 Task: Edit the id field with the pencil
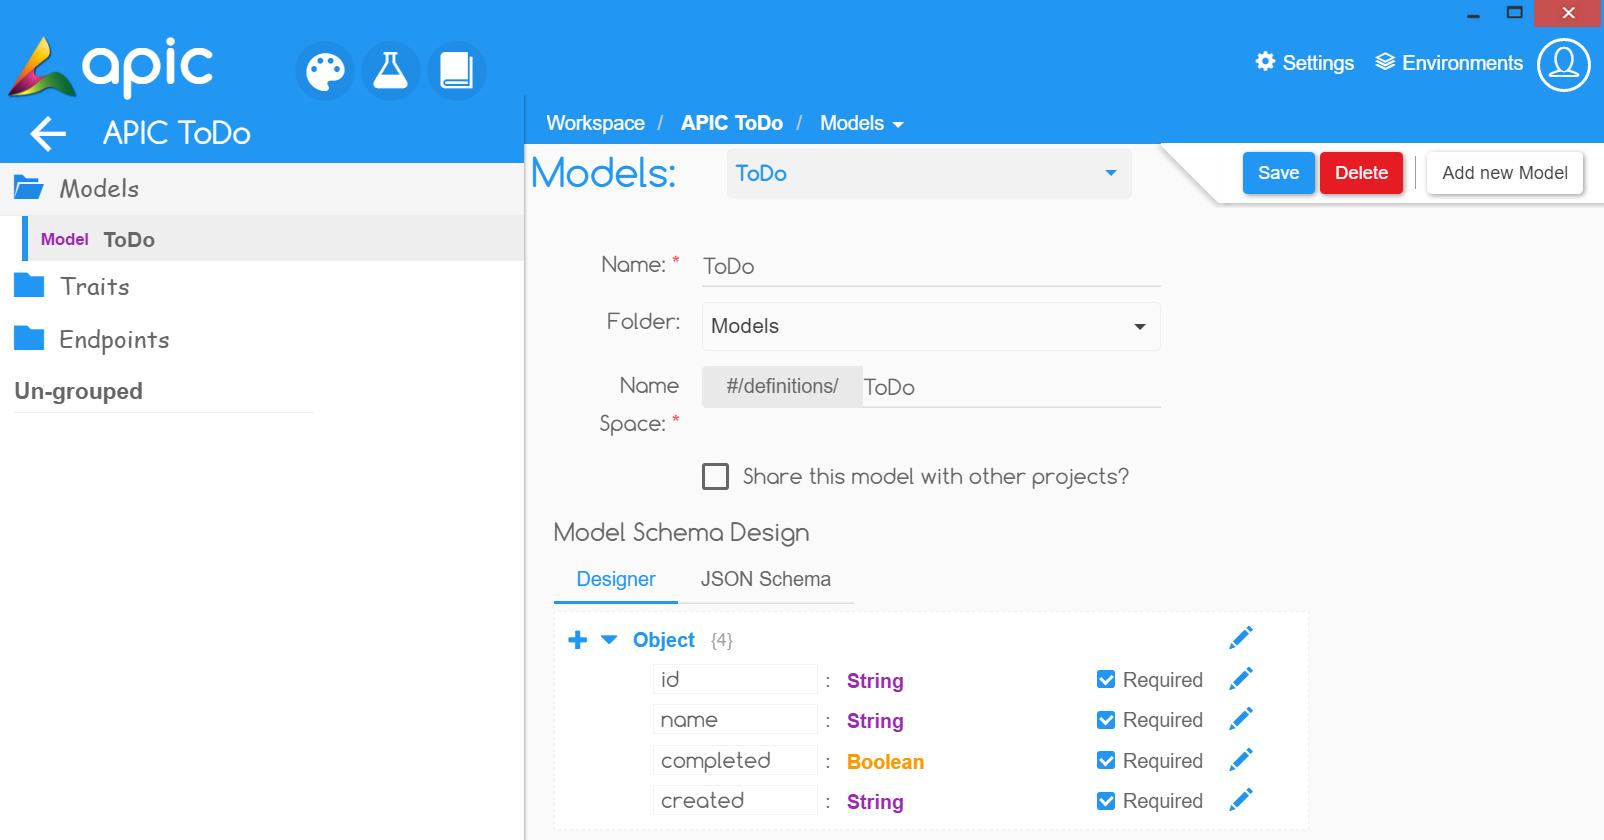[x=1240, y=680]
